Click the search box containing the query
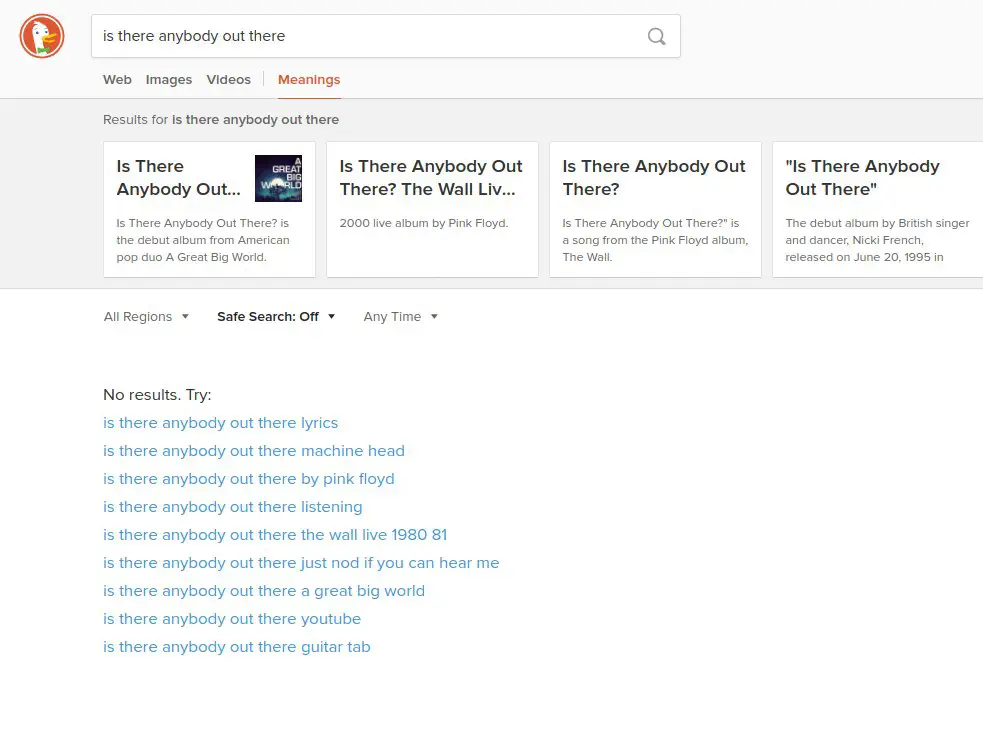Viewport: 983px width, 756px height. coord(386,36)
